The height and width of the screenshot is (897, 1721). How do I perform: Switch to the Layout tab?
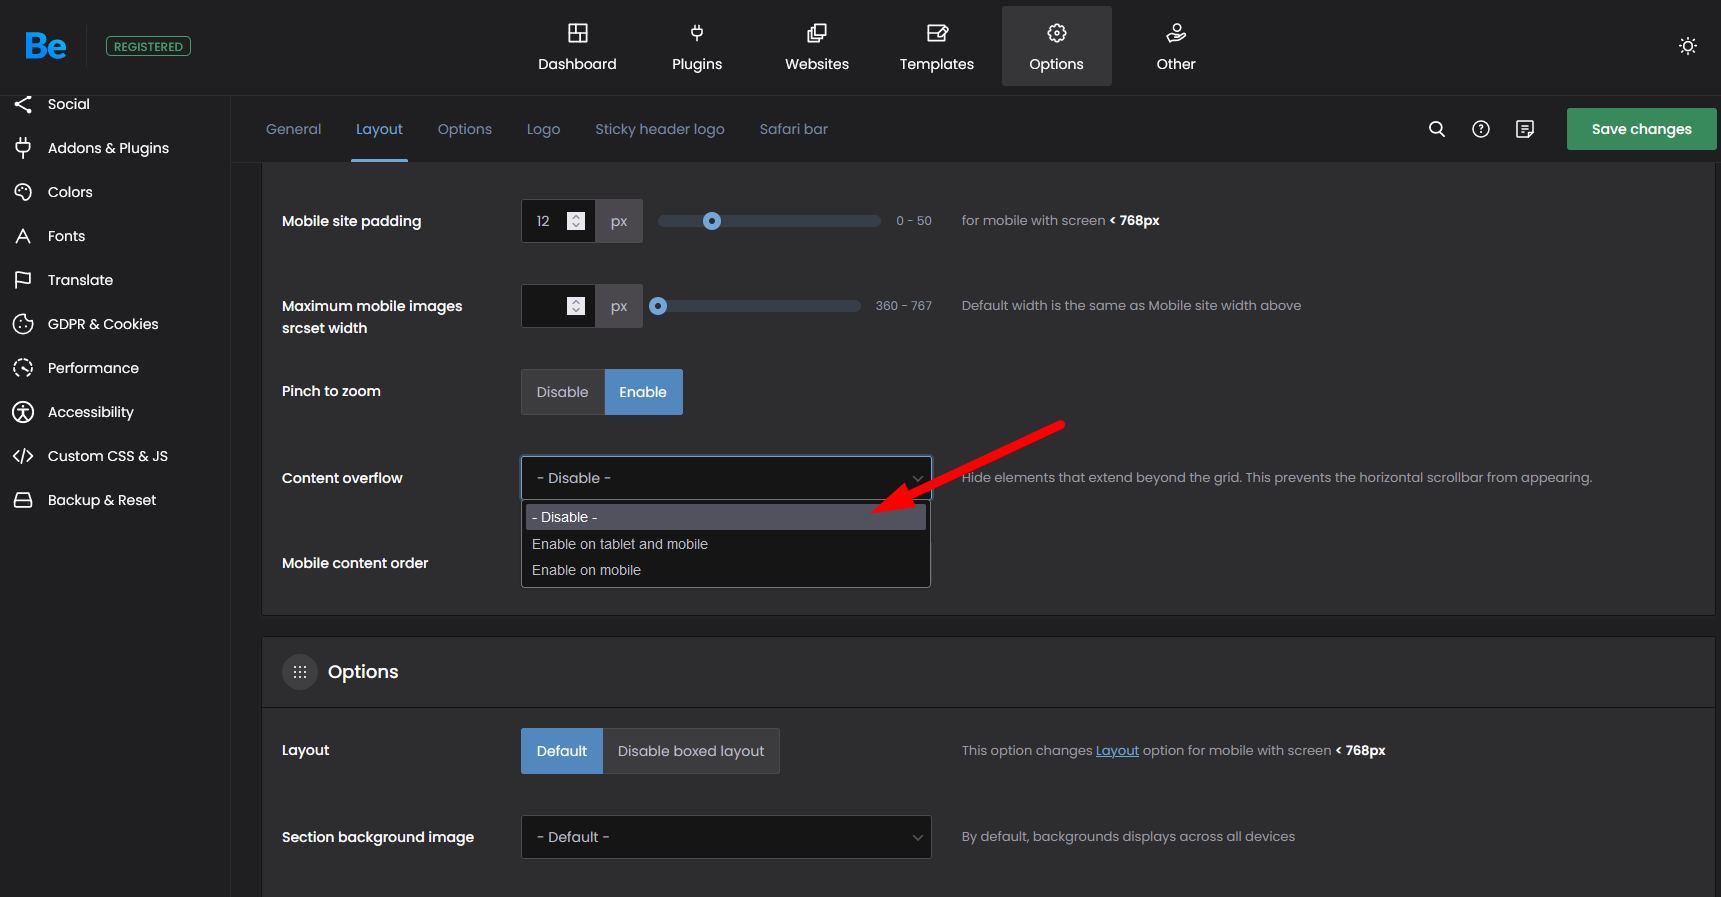click(379, 129)
